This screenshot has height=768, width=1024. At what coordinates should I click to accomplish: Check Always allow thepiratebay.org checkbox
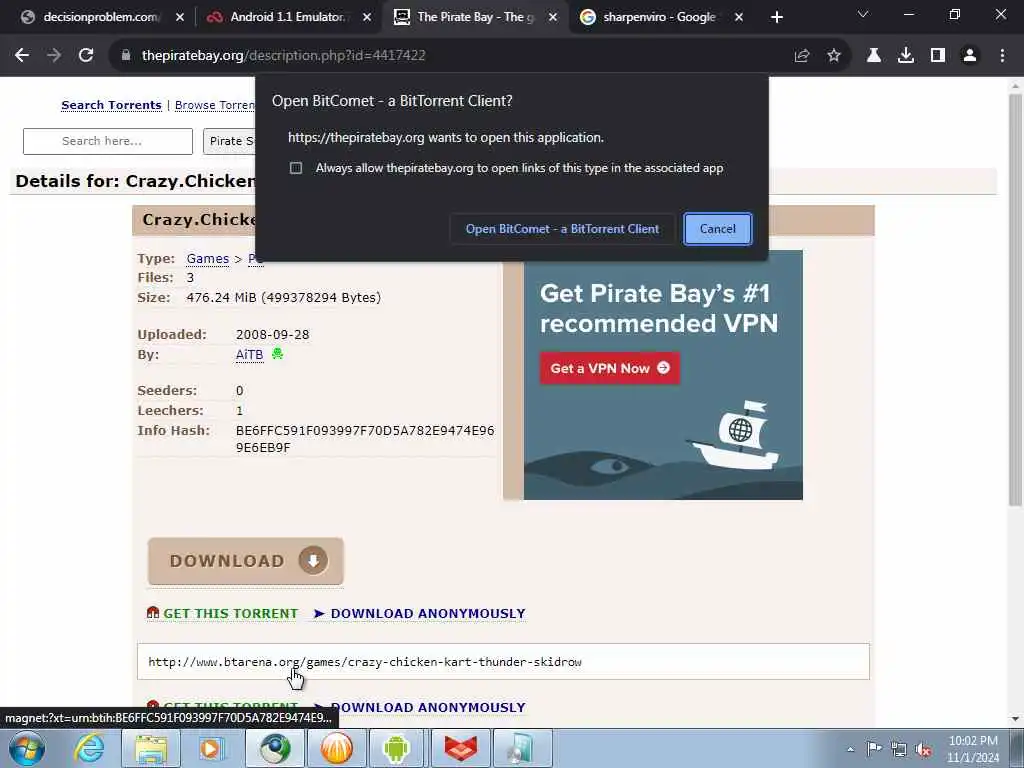[296, 168]
